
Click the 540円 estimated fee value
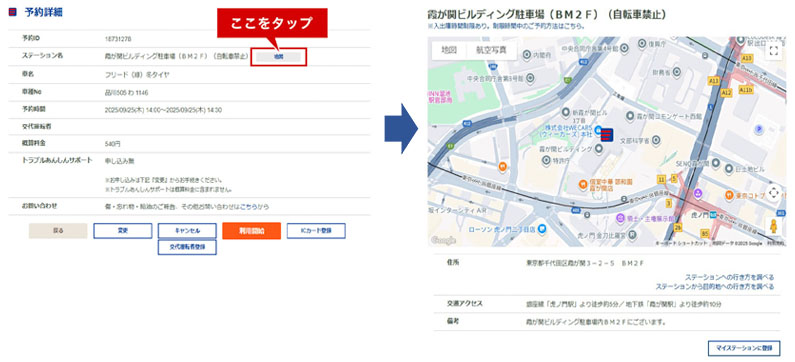[x=112, y=144]
